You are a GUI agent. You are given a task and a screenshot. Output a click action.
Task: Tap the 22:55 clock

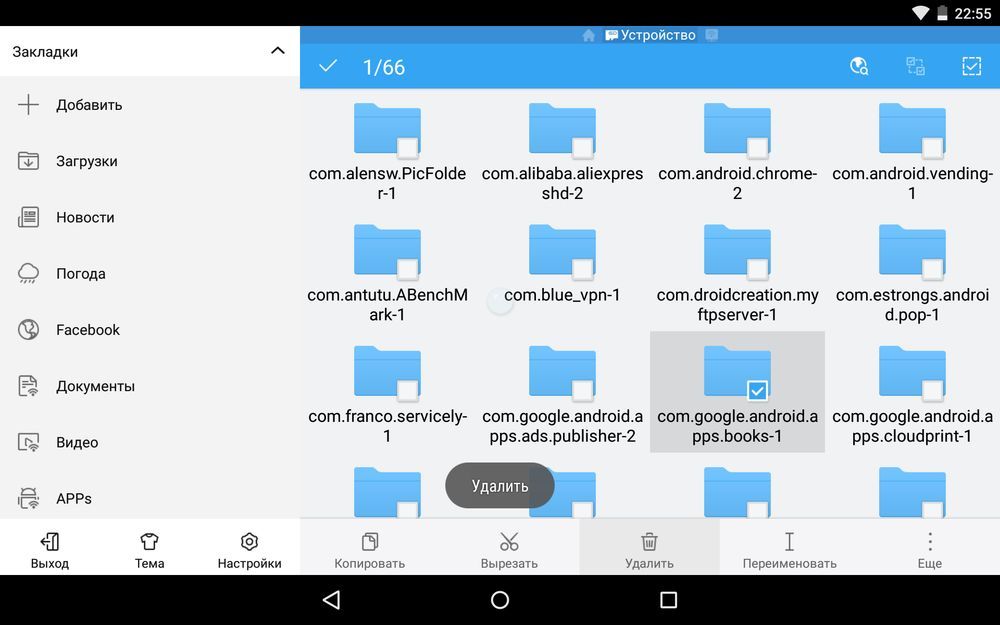click(973, 13)
